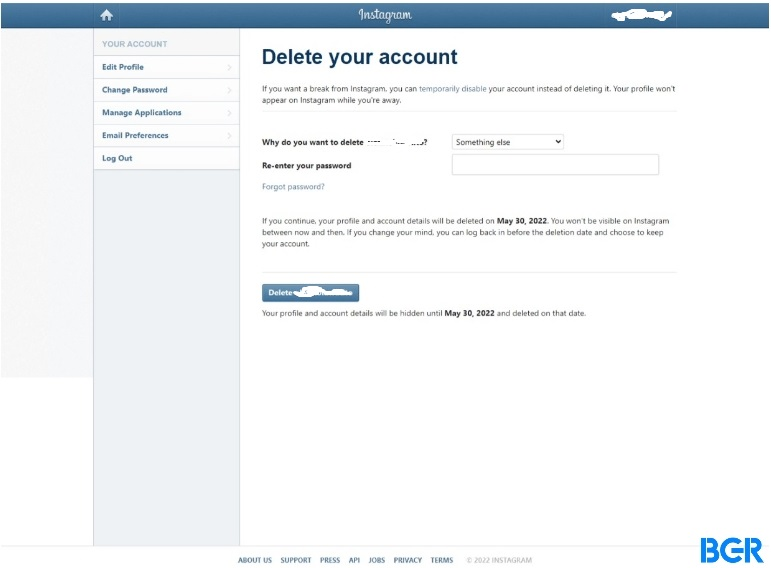Open Edit Profile in sidebar
Screen dimensions: 771x568
[166, 67]
